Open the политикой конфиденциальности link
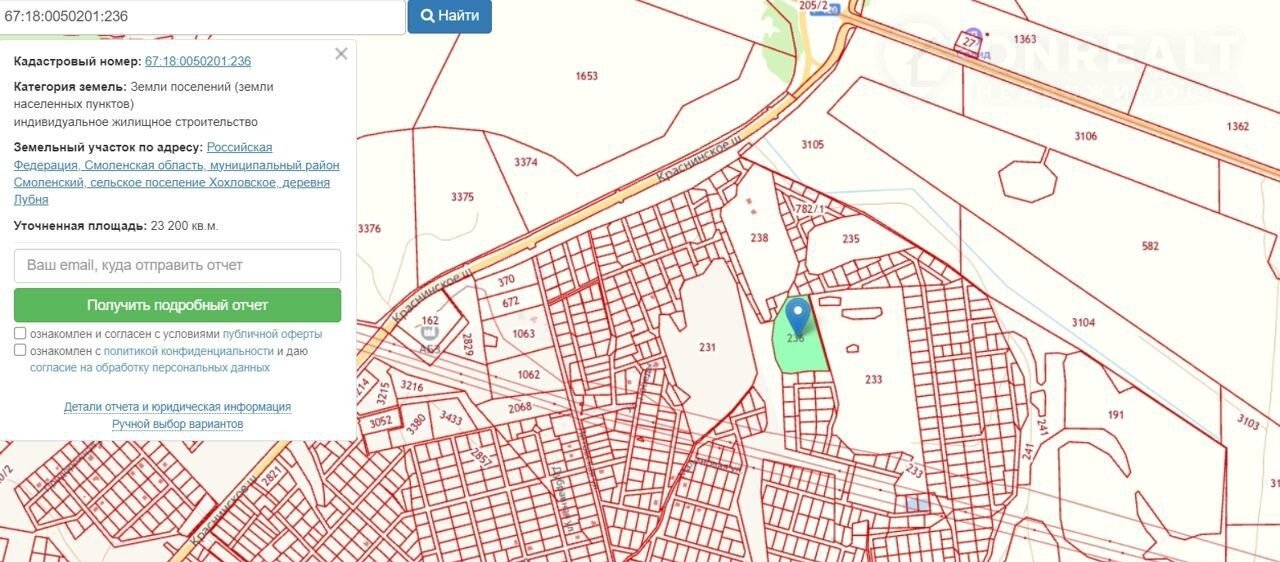Screen dimensions: 1280x562 pyautogui.click(x=189, y=351)
